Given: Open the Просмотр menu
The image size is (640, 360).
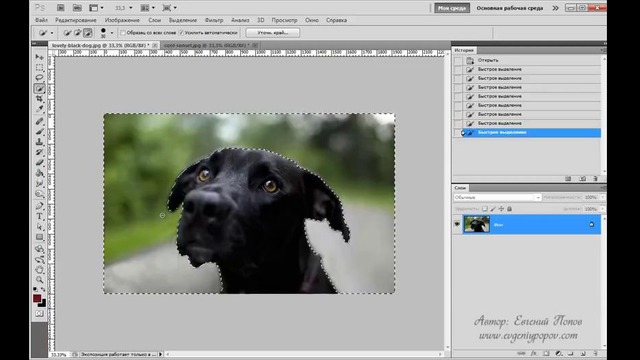Looking at the screenshot, I should pyautogui.click(x=284, y=20).
